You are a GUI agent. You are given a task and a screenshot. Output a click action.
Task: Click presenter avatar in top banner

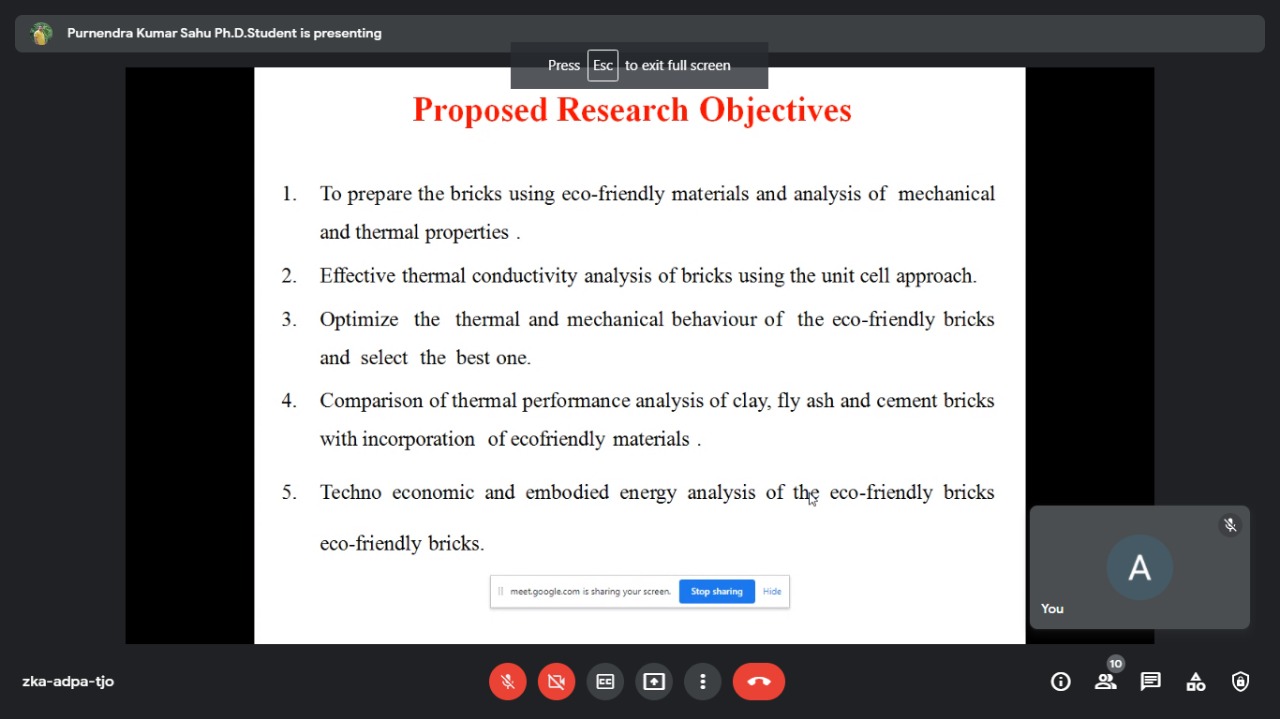pyautogui.click(x=41, y=33)
